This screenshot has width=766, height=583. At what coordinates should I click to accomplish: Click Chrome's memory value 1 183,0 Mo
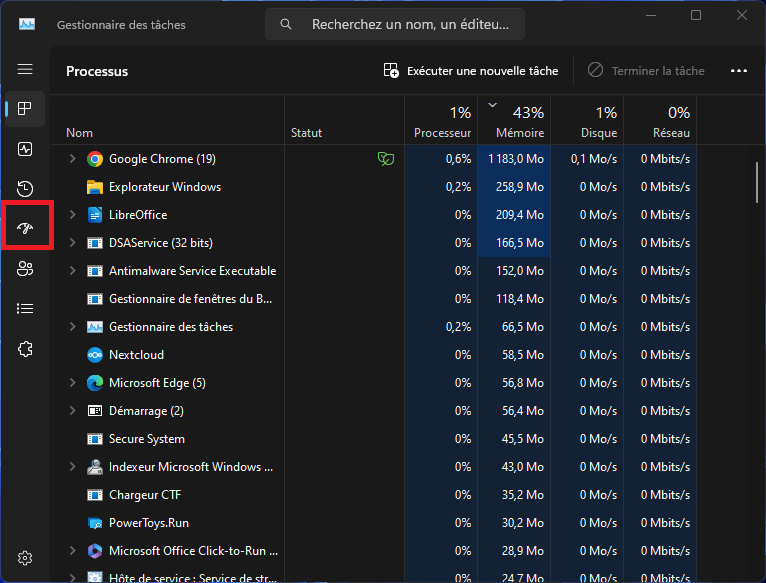516,159
